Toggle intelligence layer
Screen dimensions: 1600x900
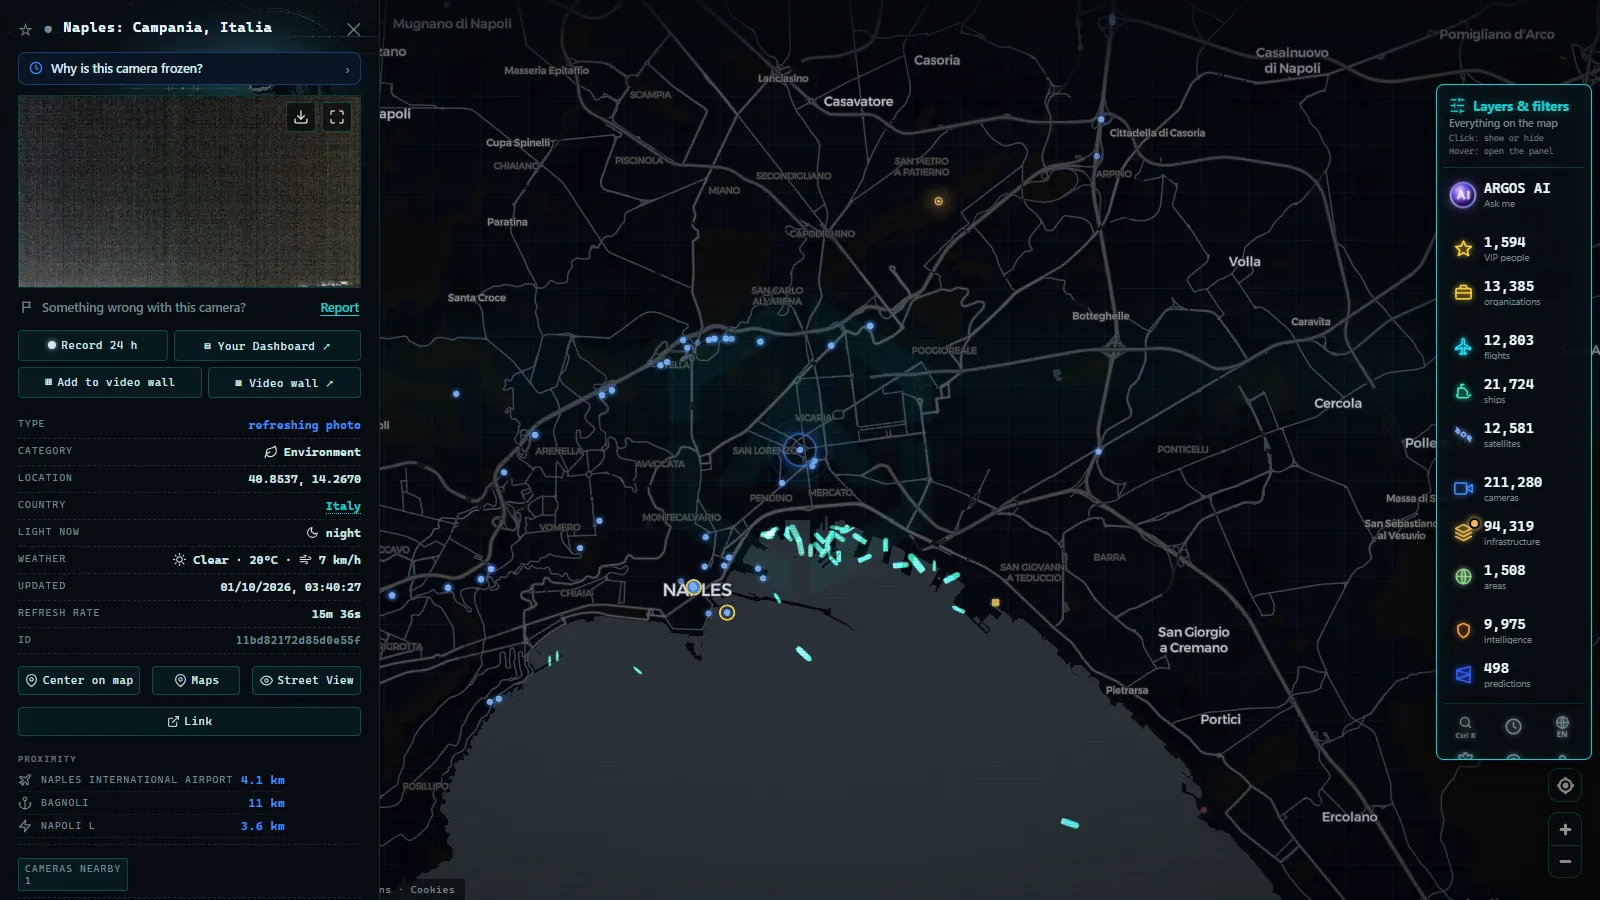tap(1513, 630)
